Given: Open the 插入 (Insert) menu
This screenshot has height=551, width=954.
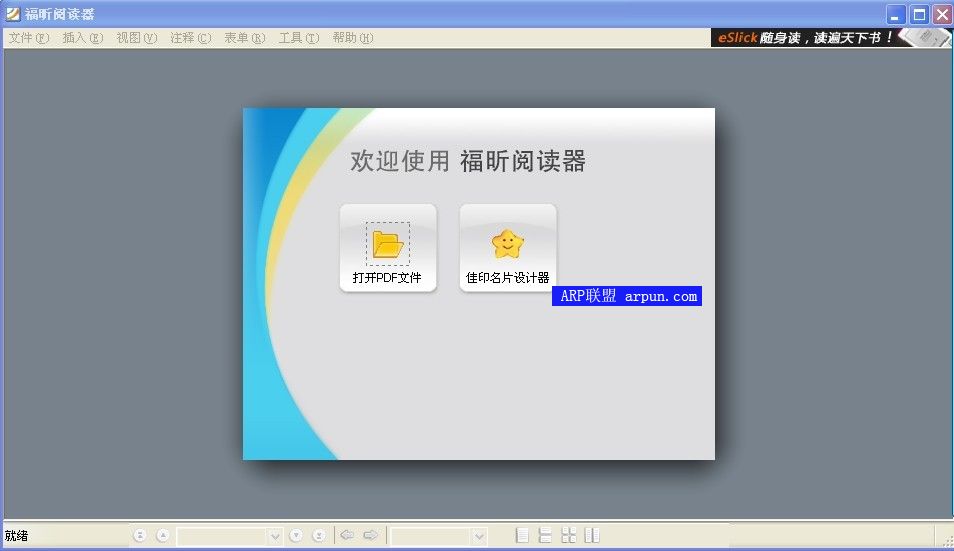Looking at the screenshot, I should [83, 38].
